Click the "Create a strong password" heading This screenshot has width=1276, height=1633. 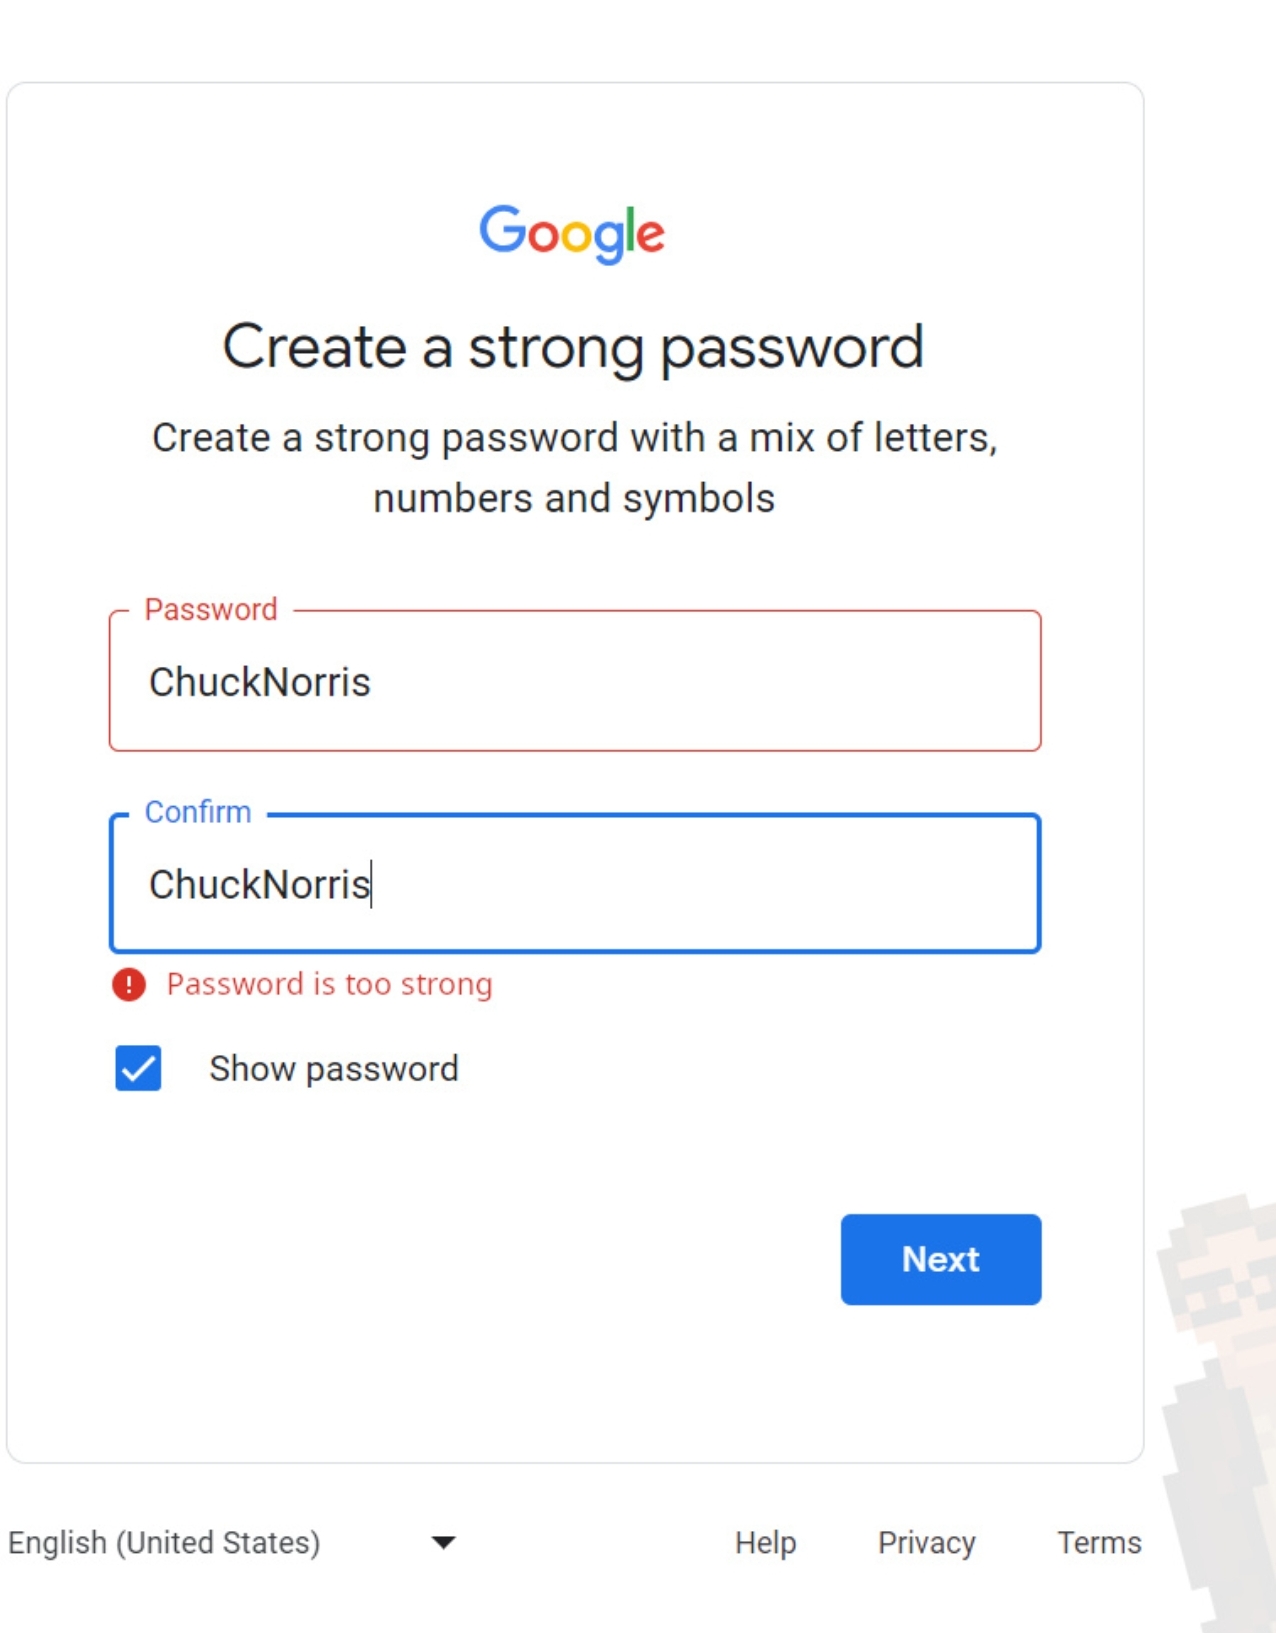[572, 347]
